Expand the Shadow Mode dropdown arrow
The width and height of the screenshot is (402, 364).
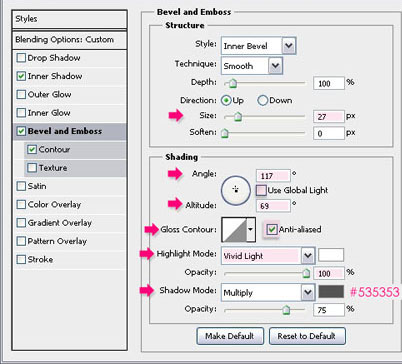[x=308, y=292]
